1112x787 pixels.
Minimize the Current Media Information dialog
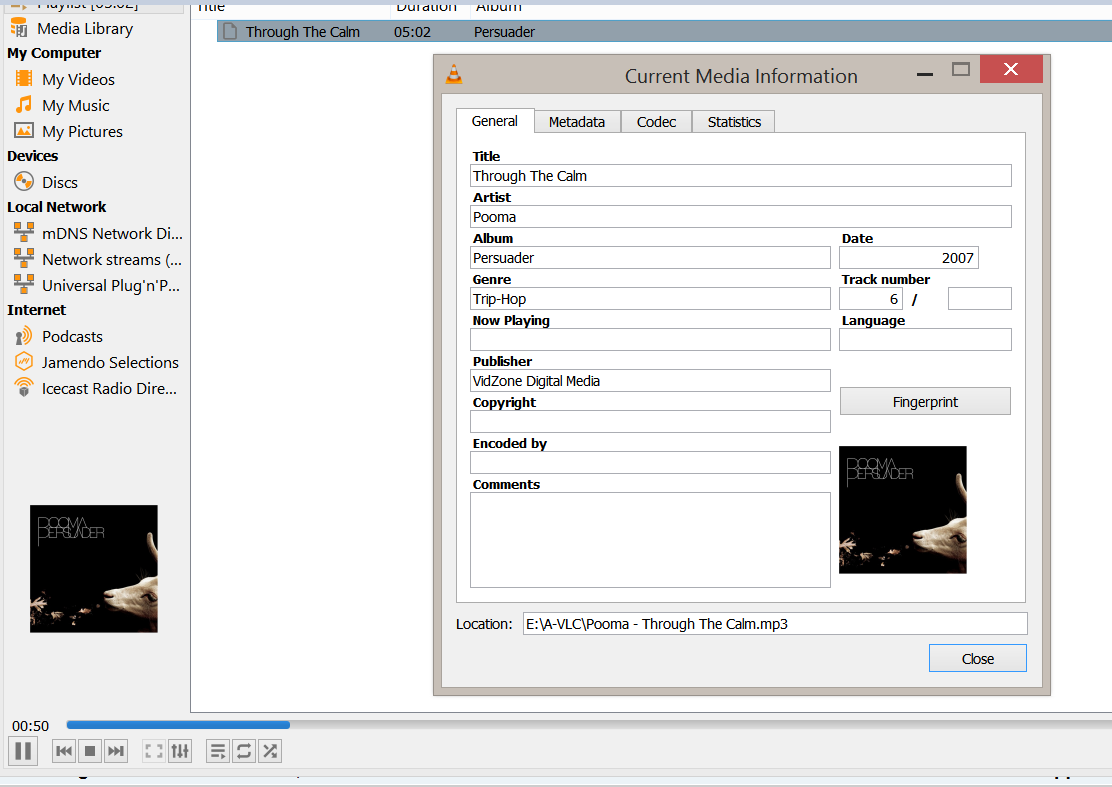[925, 72]
